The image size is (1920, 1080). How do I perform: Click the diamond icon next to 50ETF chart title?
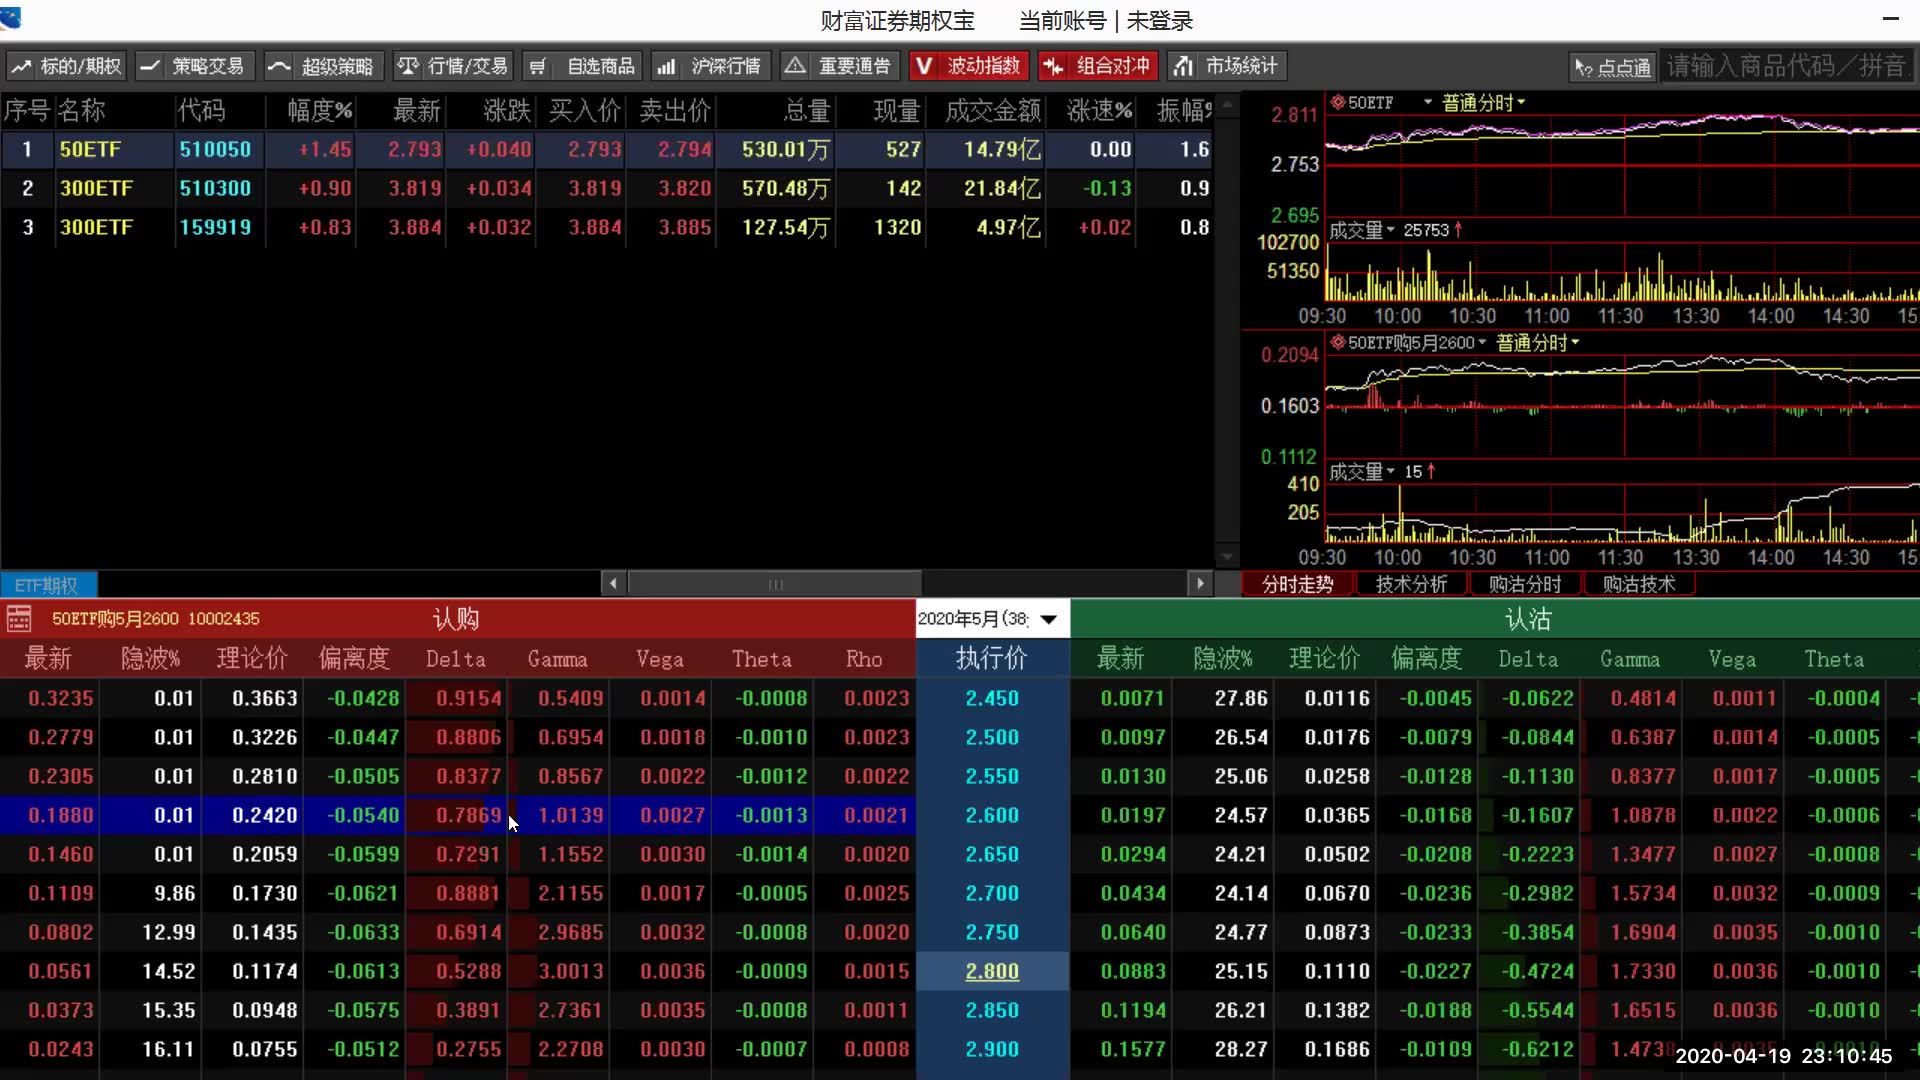click(x=1337, y=102)
